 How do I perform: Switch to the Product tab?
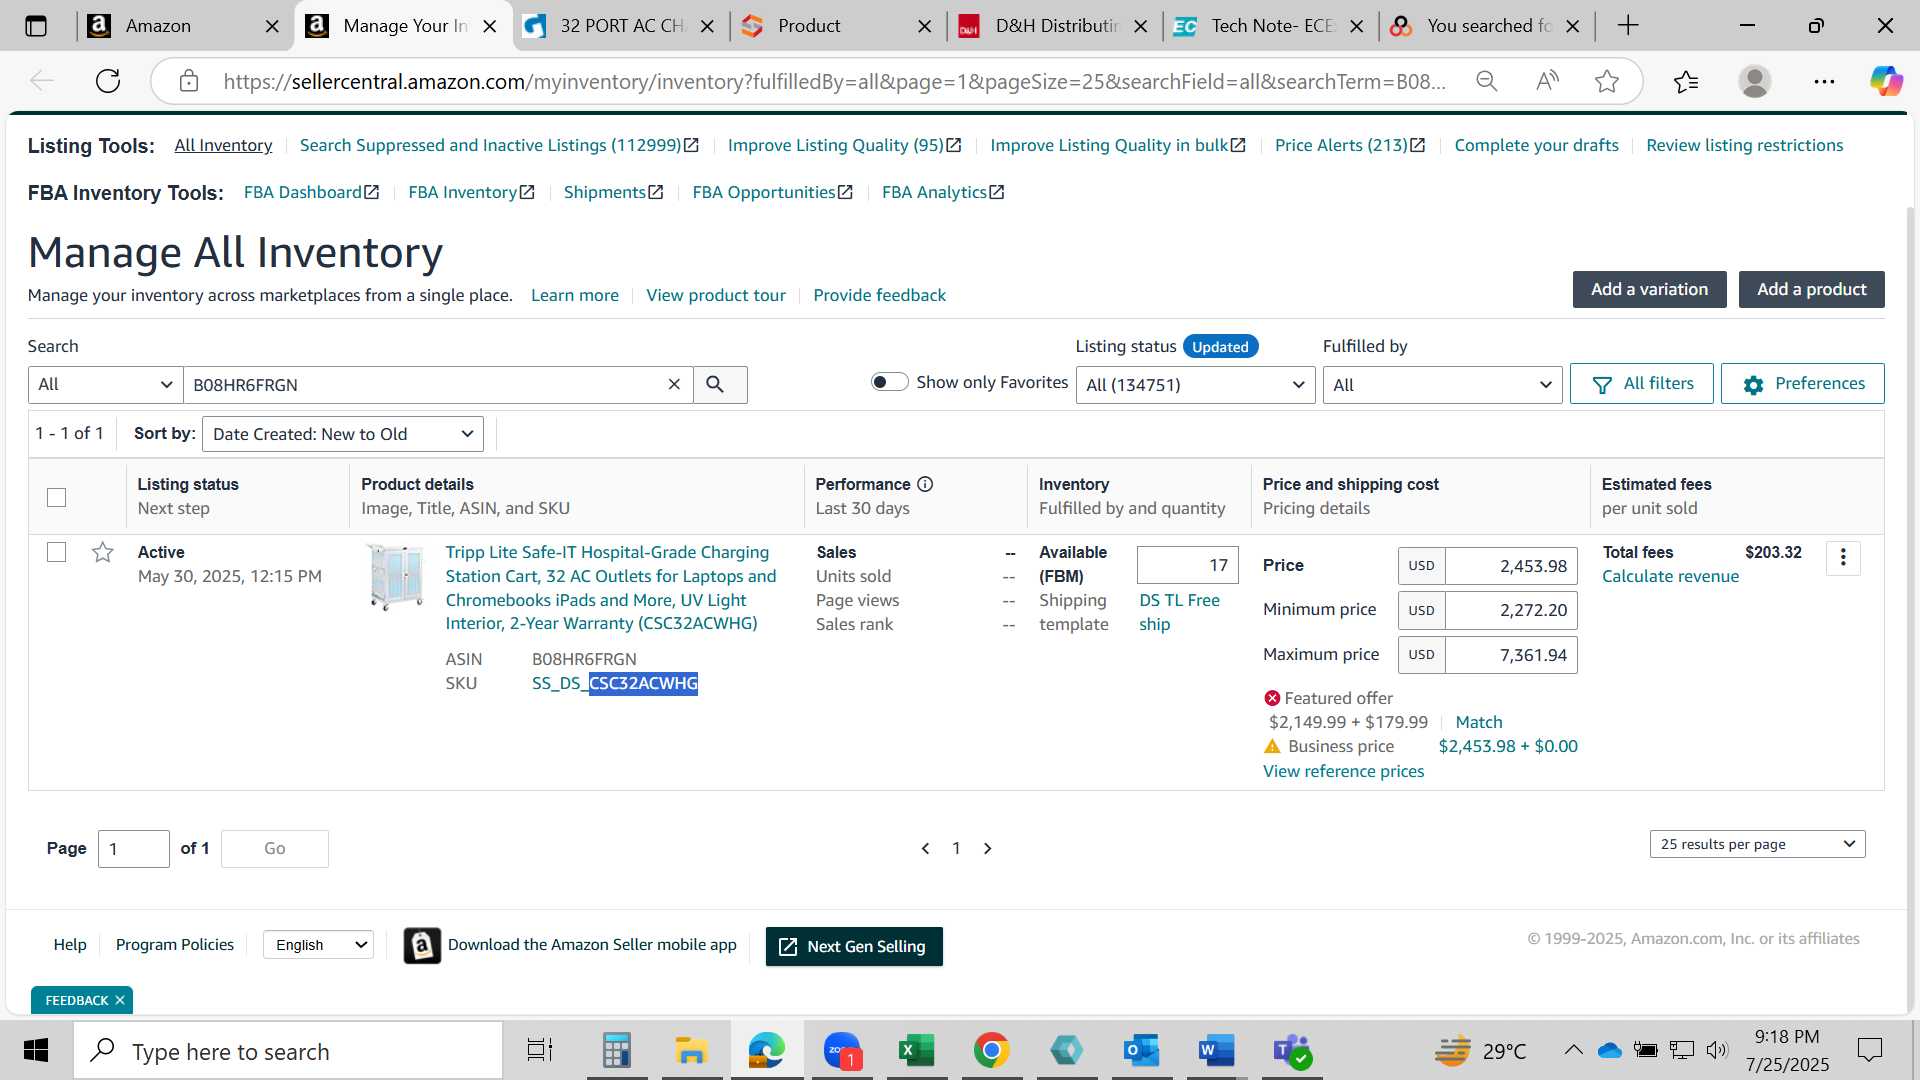(838, 26)
